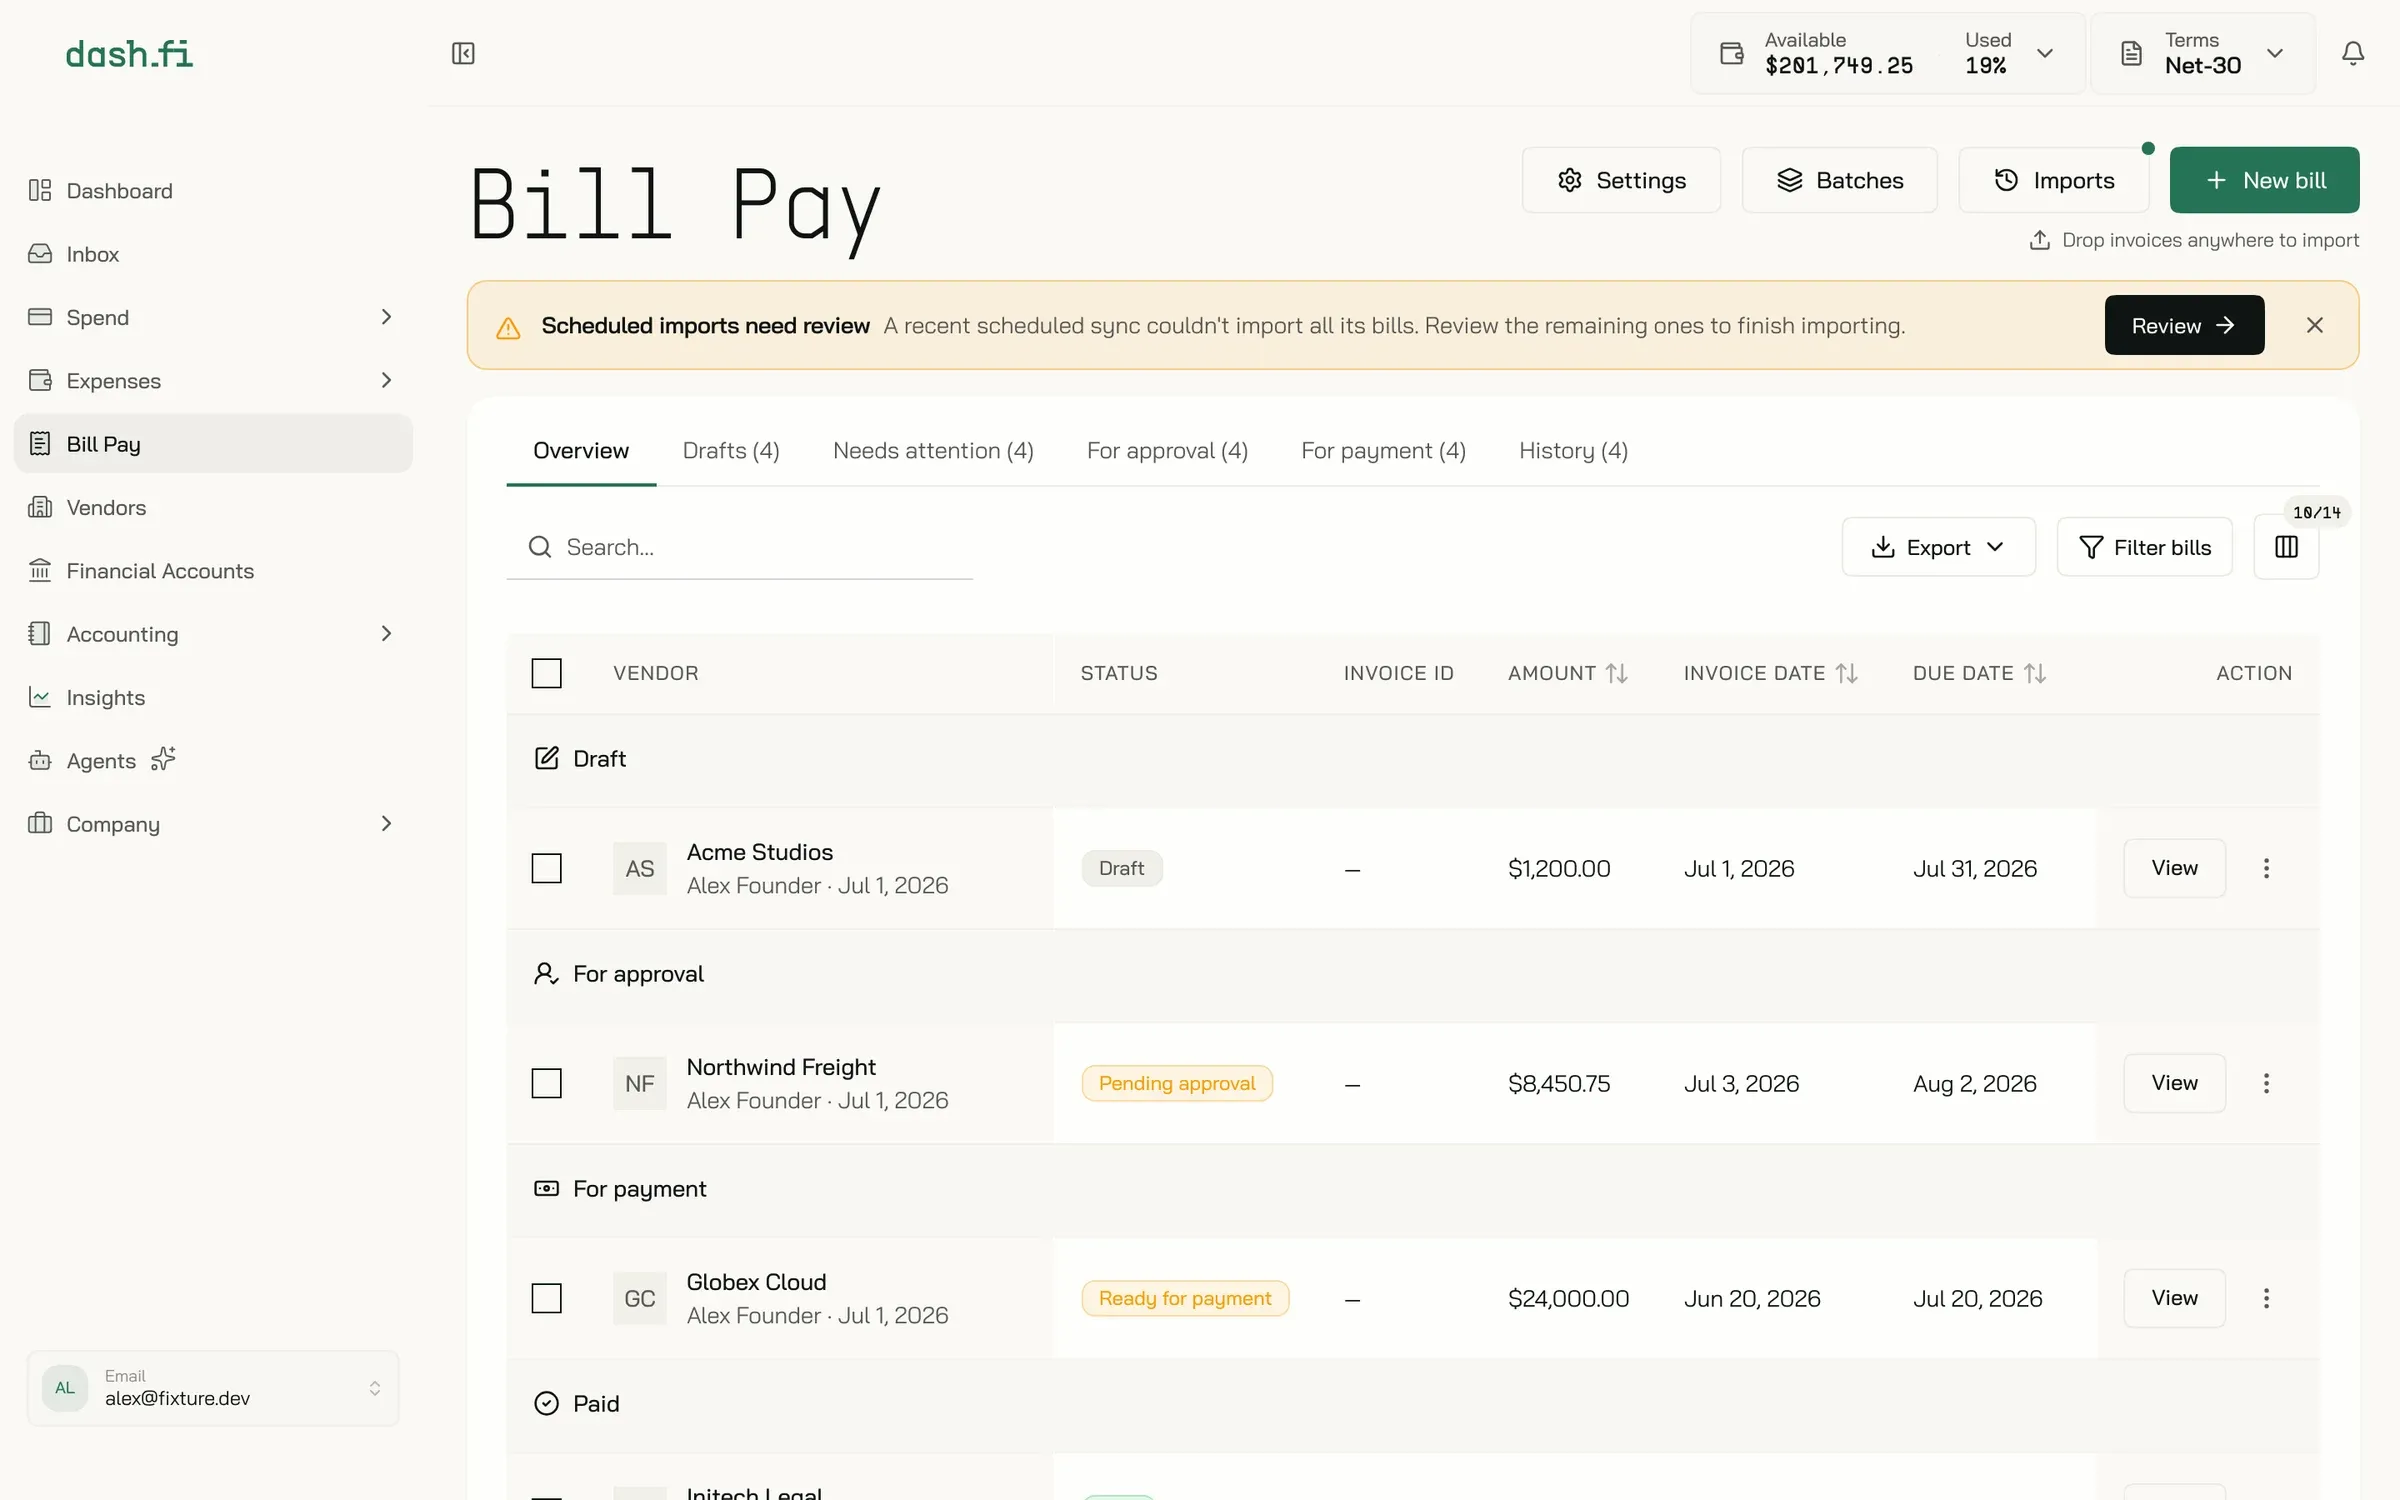Open Batches
This screenshot has width=2400, height=1500.
pyautogui.click(x=1839, y=180)
